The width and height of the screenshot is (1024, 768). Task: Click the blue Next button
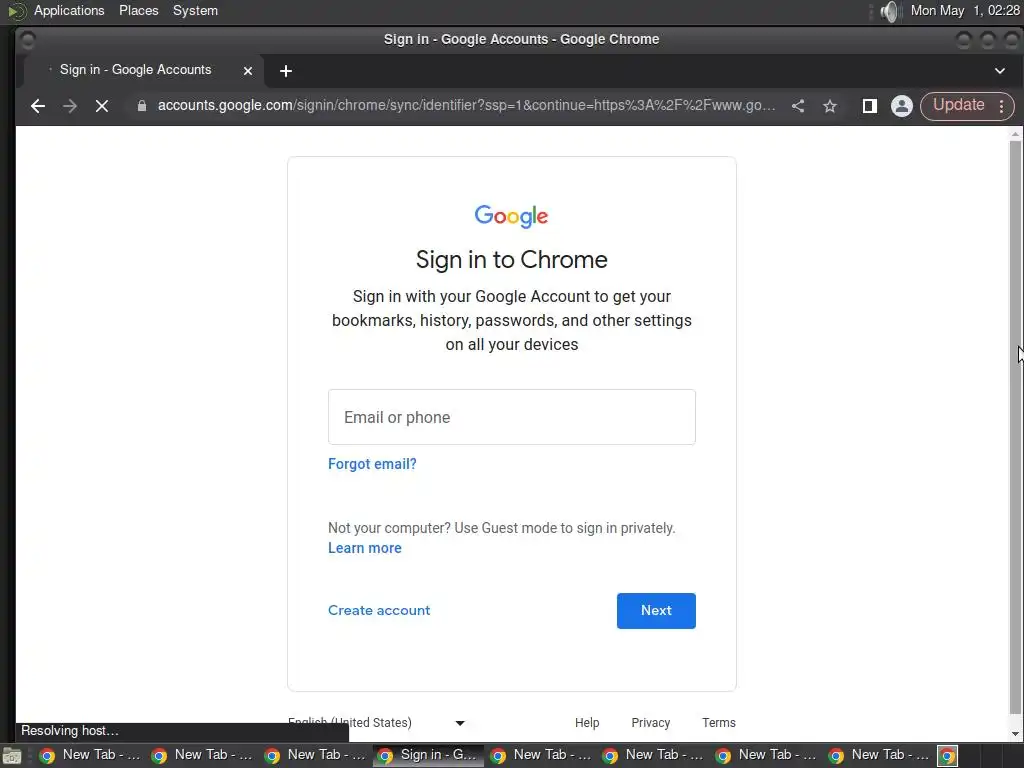tap(656, 611)
